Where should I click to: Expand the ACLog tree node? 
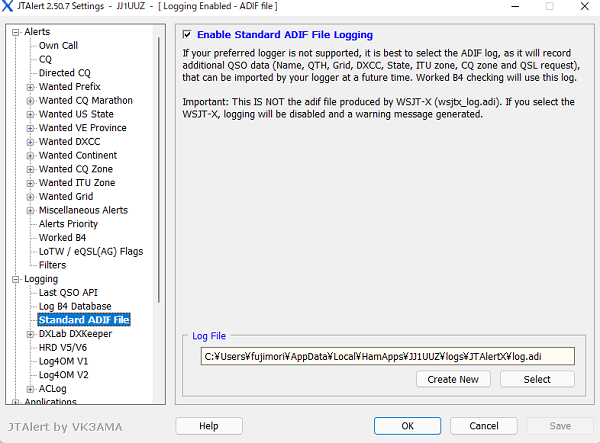coord(30,389)
